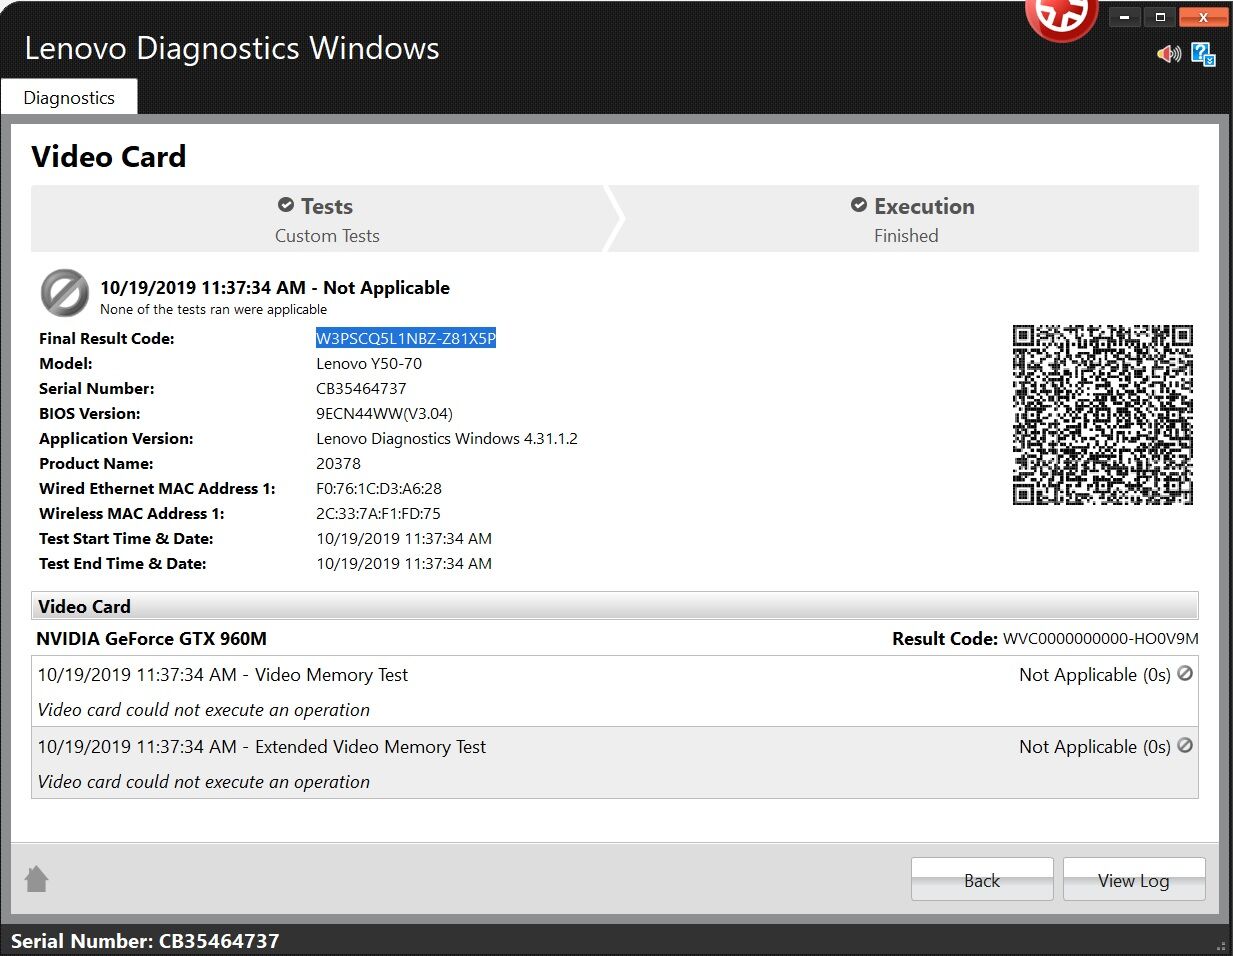Click Extended Video Memory Test not-applicable icon
The width and height of the screenshot is (1233, 956).
click(x=1185, y=746)
